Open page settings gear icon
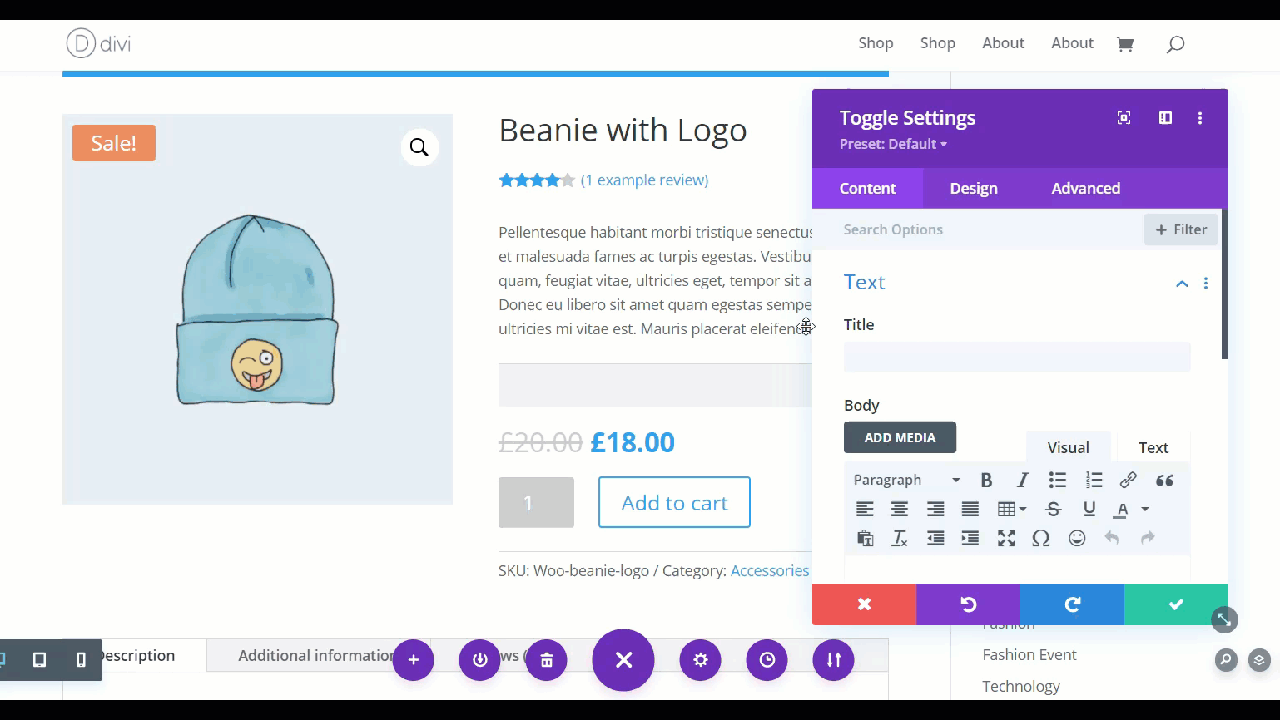Image resolution: width=1280 pixels, height=720 pixels. coord(700,660)
